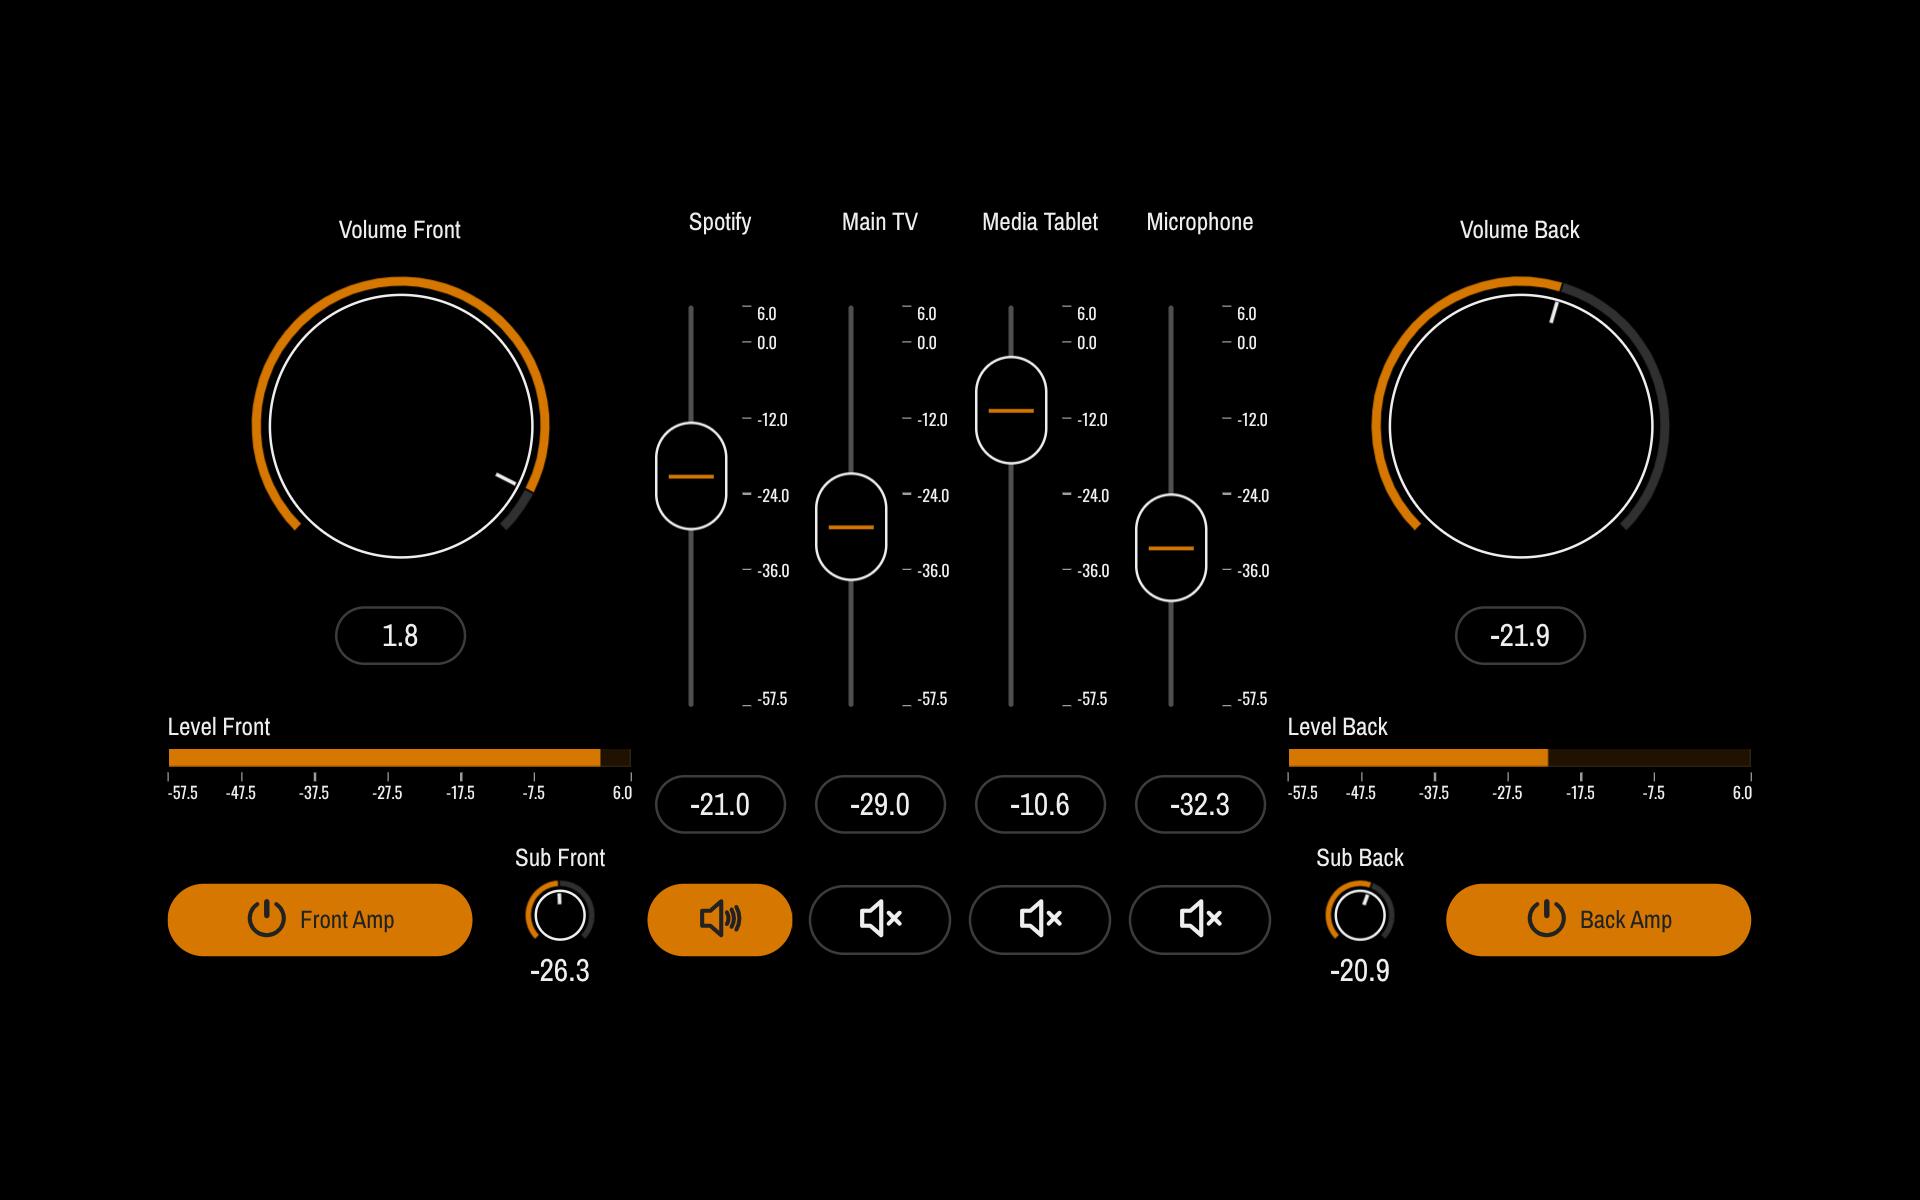Click the Microphone level value -32.3

pyautogui.click(x=1200, y=804)
